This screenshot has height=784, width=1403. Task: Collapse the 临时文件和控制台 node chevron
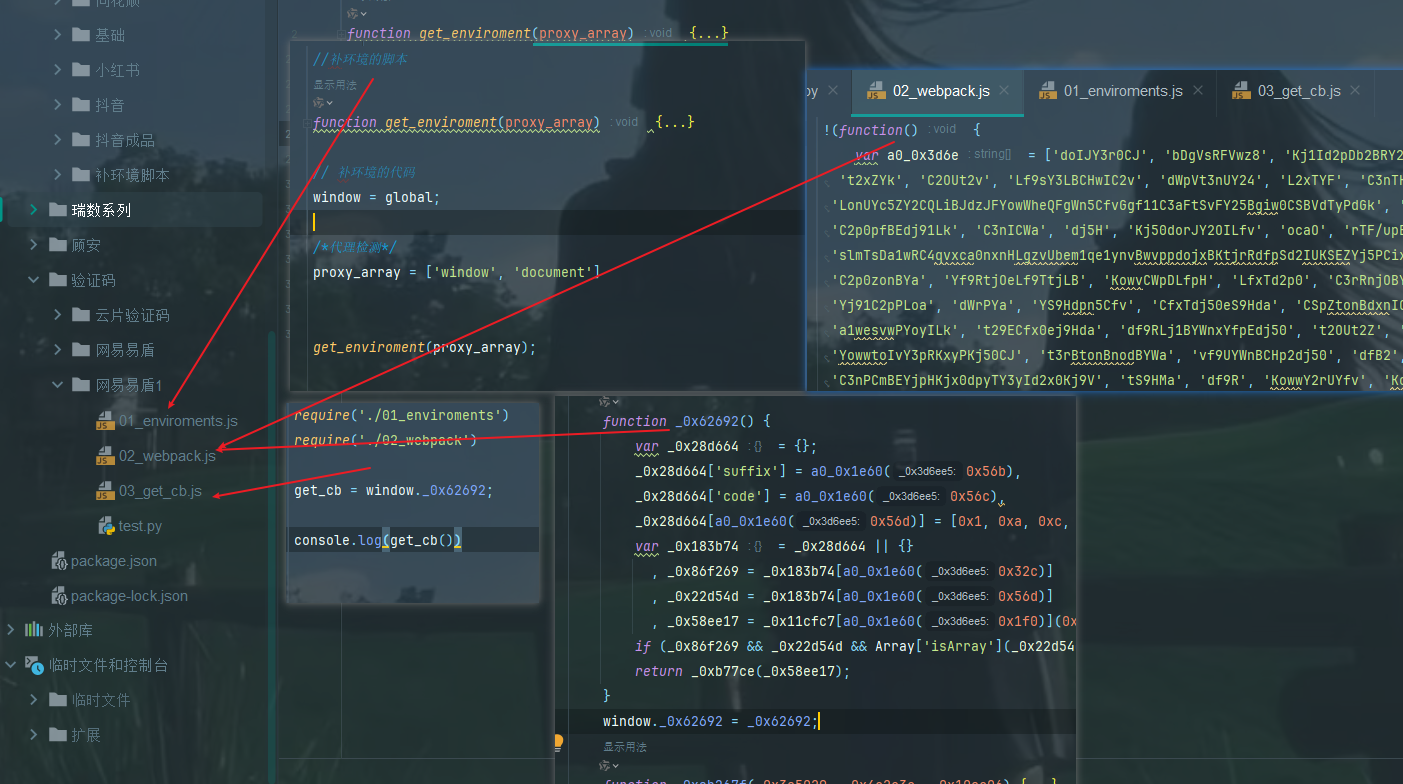pyautogui.click(x=11, y=665)
